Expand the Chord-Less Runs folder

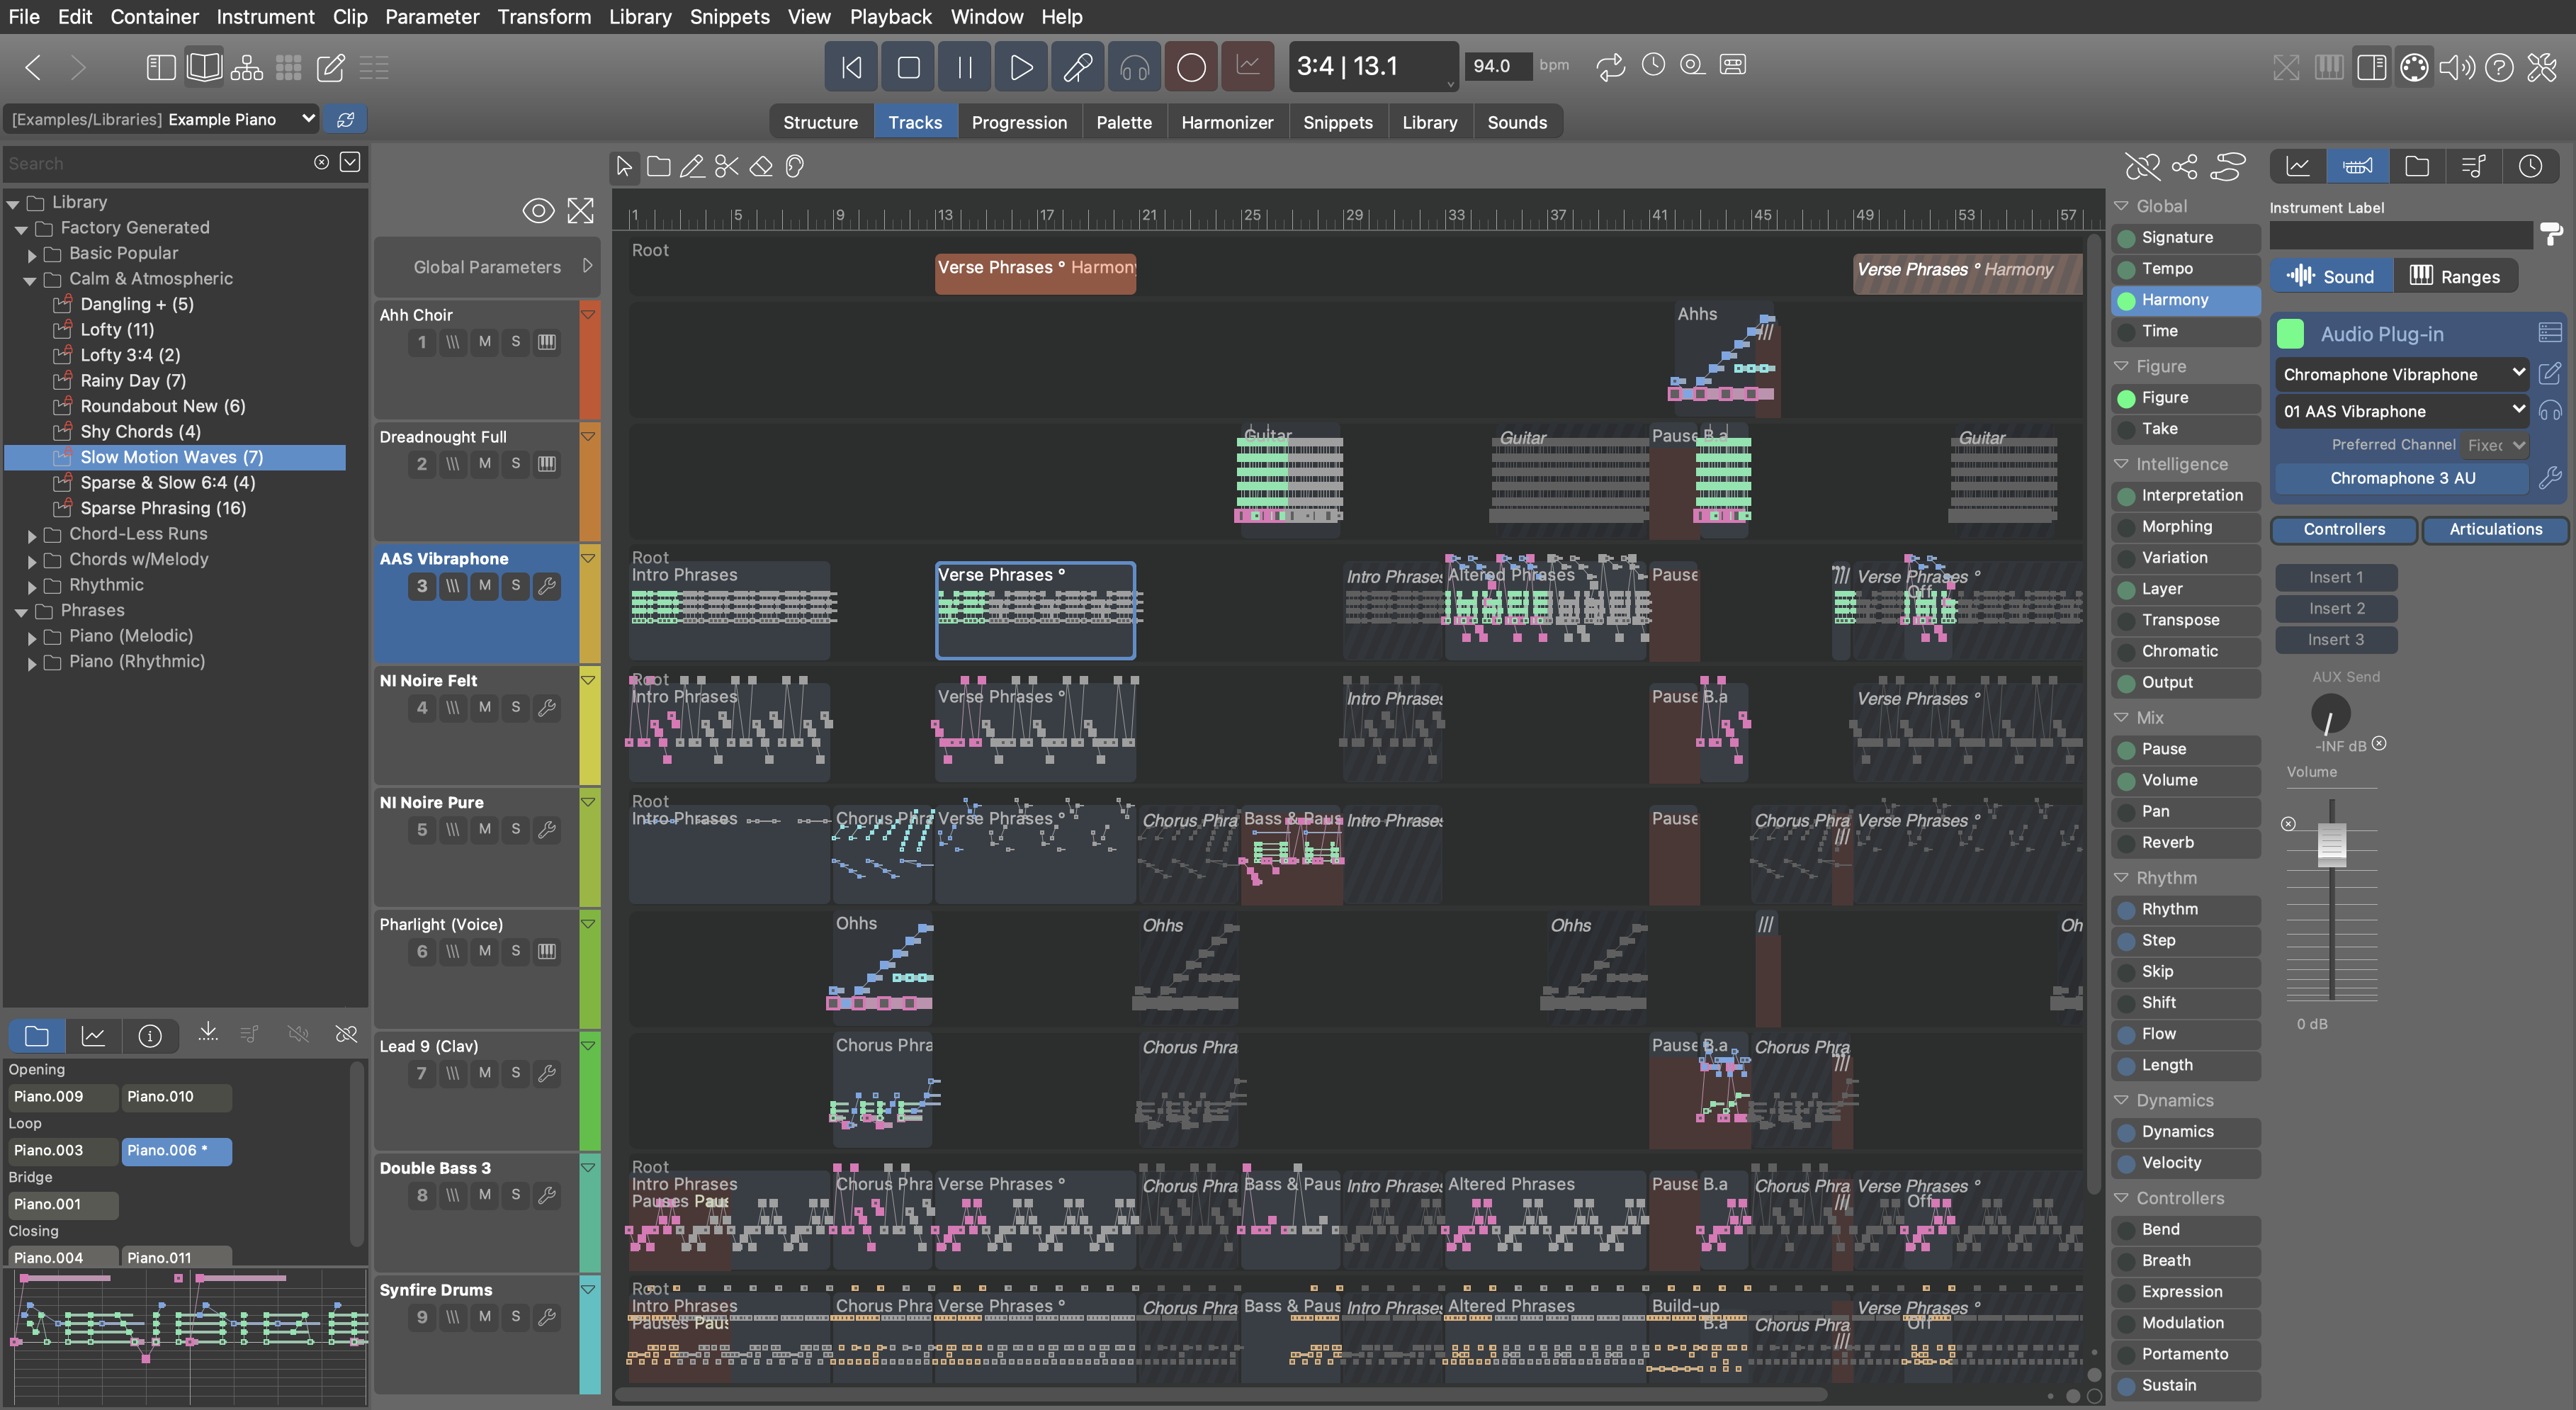[x=32, y=535]
